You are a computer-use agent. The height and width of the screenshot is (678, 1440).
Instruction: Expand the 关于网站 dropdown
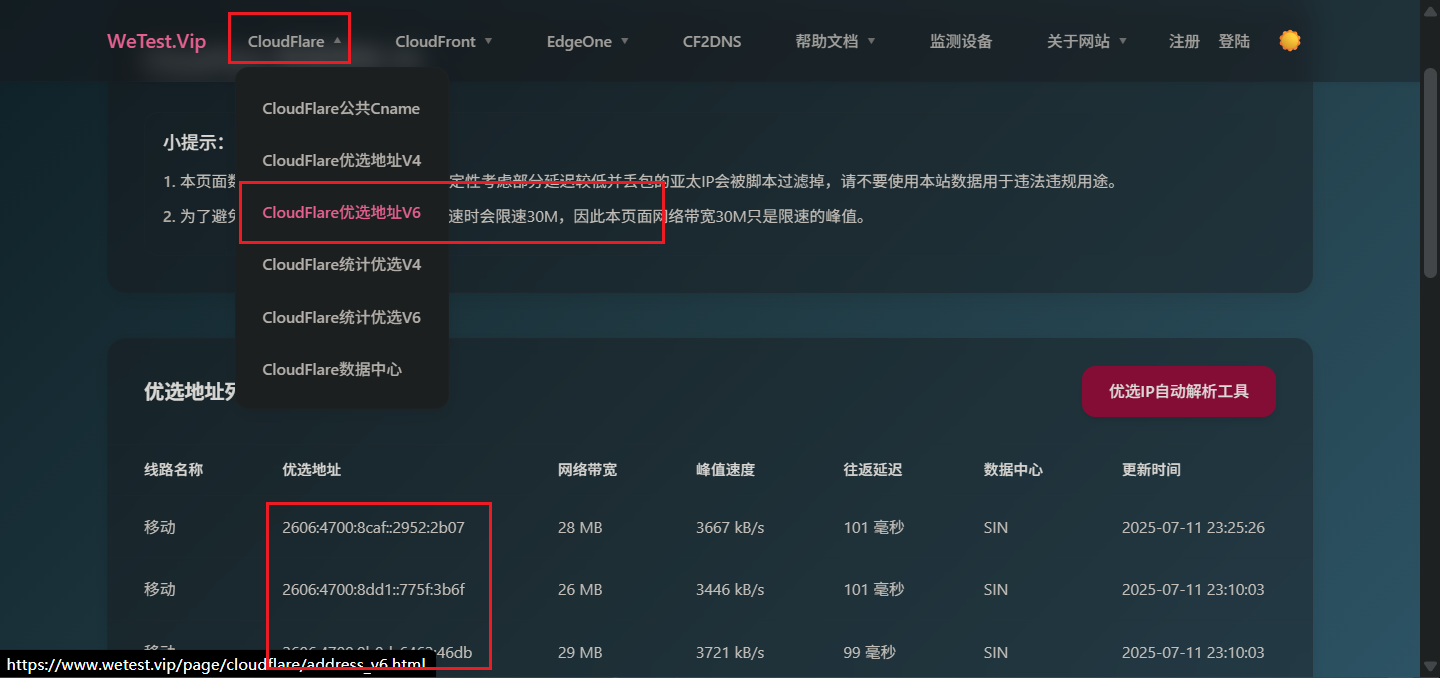pyautogui.click(x=1087, y=41)
